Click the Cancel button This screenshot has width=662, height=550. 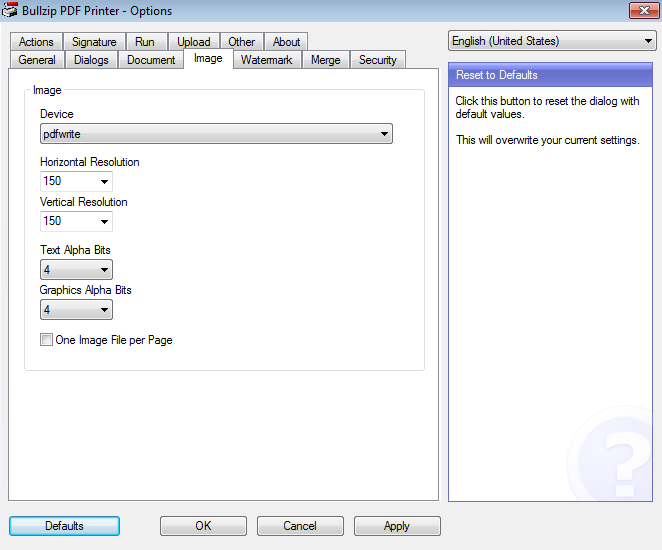300,526
